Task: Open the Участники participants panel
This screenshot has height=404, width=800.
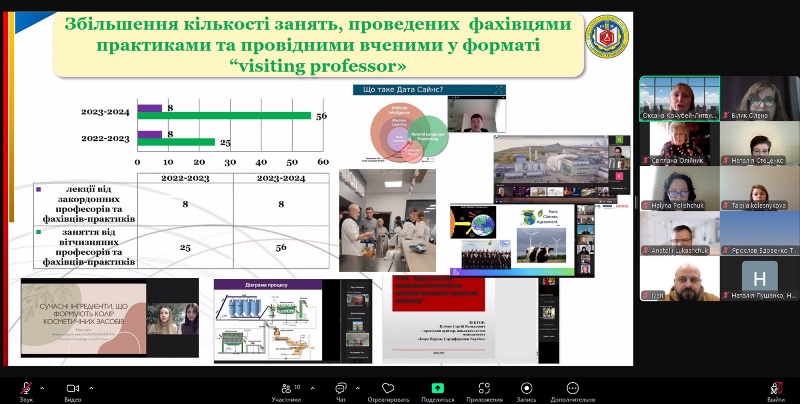Action: point(287,391)
